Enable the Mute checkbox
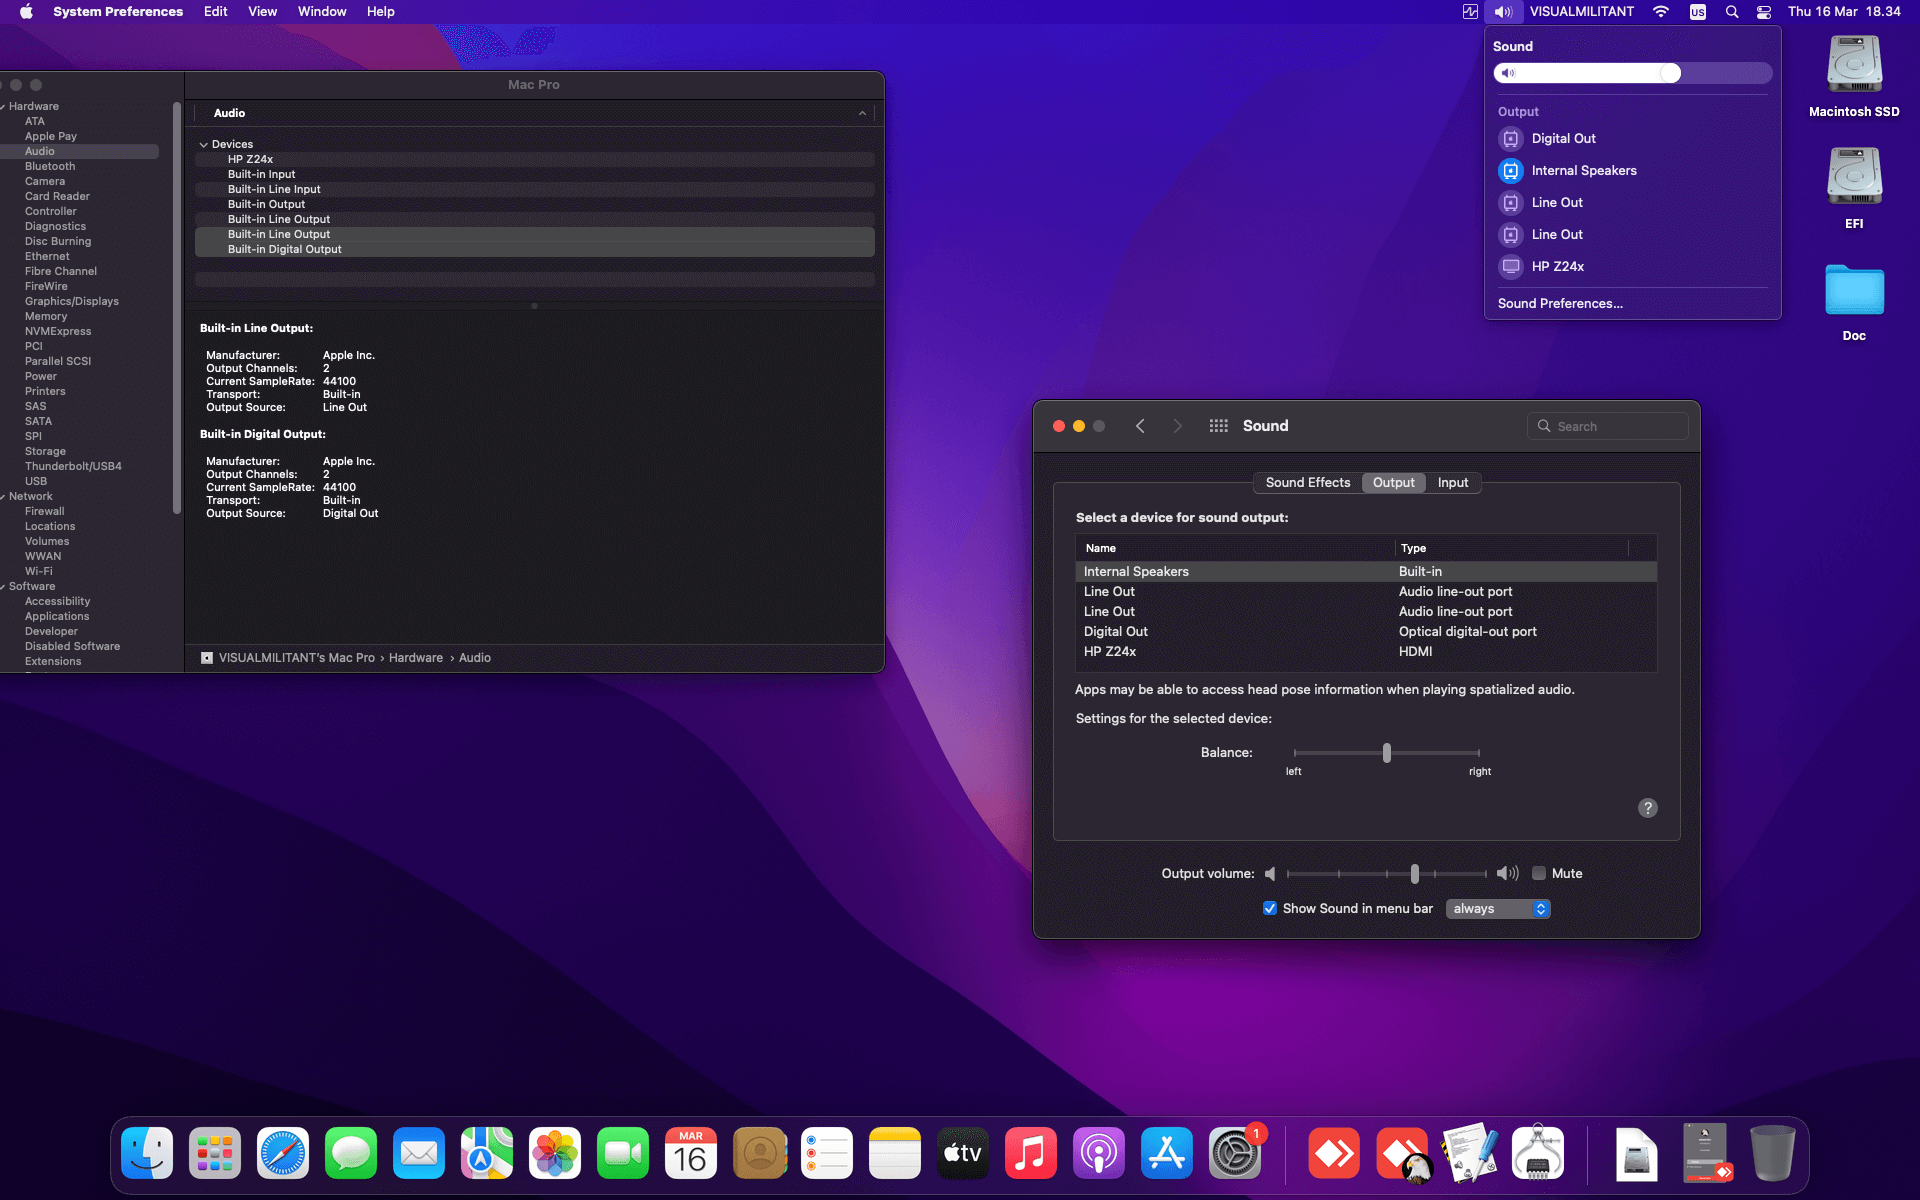1920x1200 pixels. click(1539, 873)
